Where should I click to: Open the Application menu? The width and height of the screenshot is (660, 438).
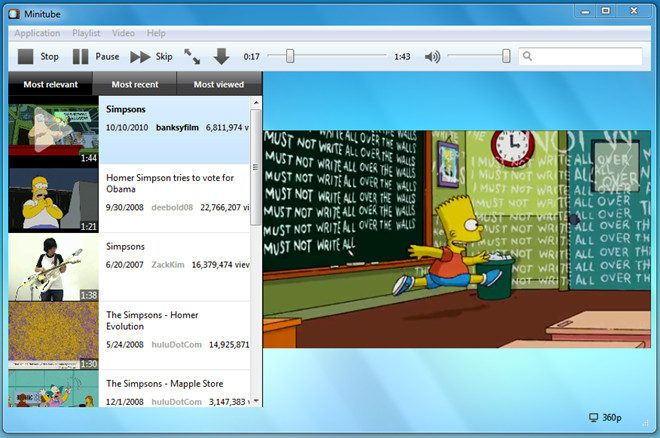[x=37, y=33]
